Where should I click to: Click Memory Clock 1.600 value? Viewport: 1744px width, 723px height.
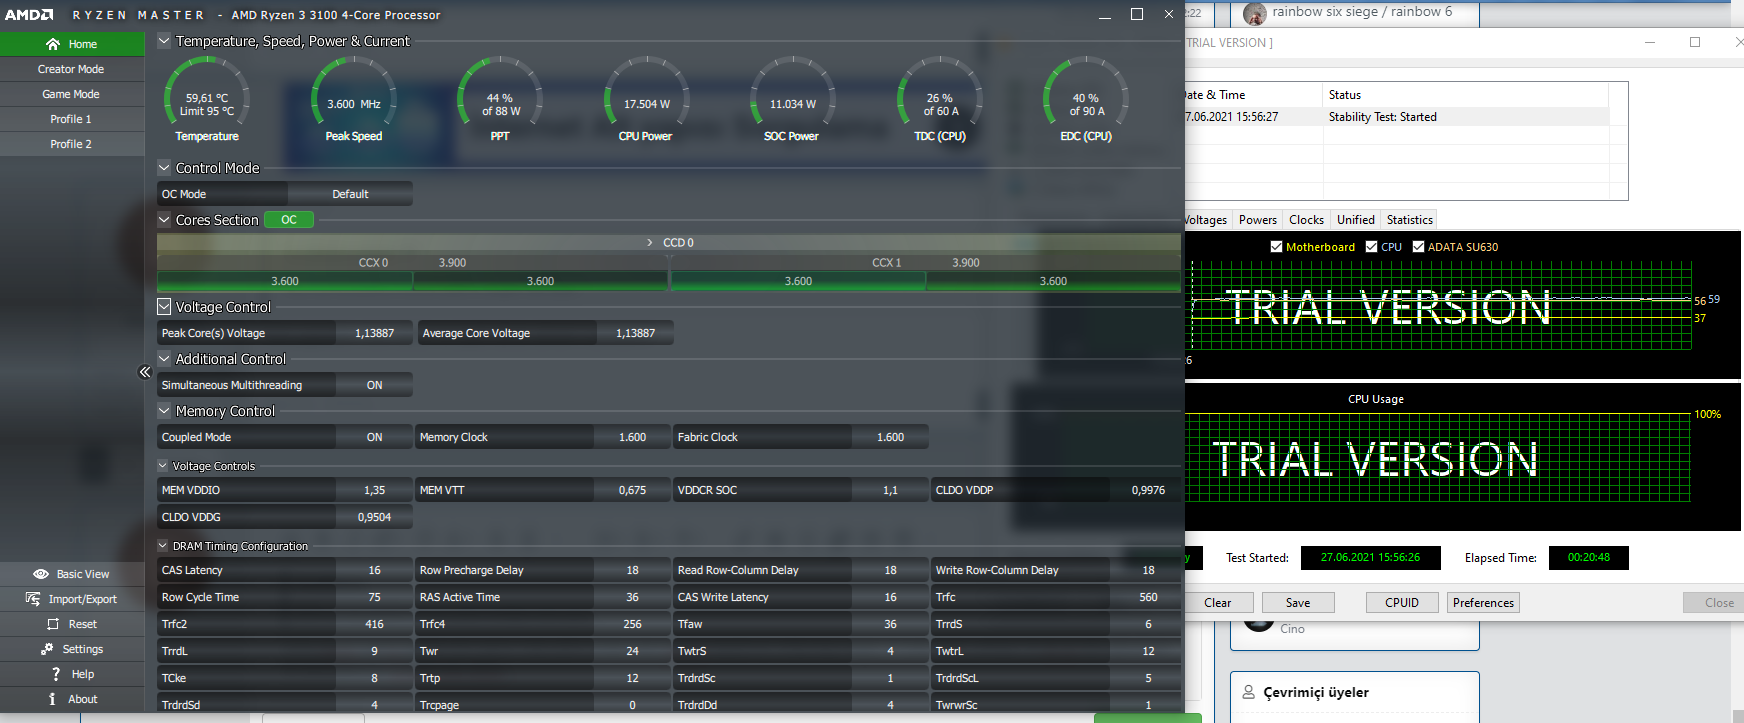coord(632,437)
